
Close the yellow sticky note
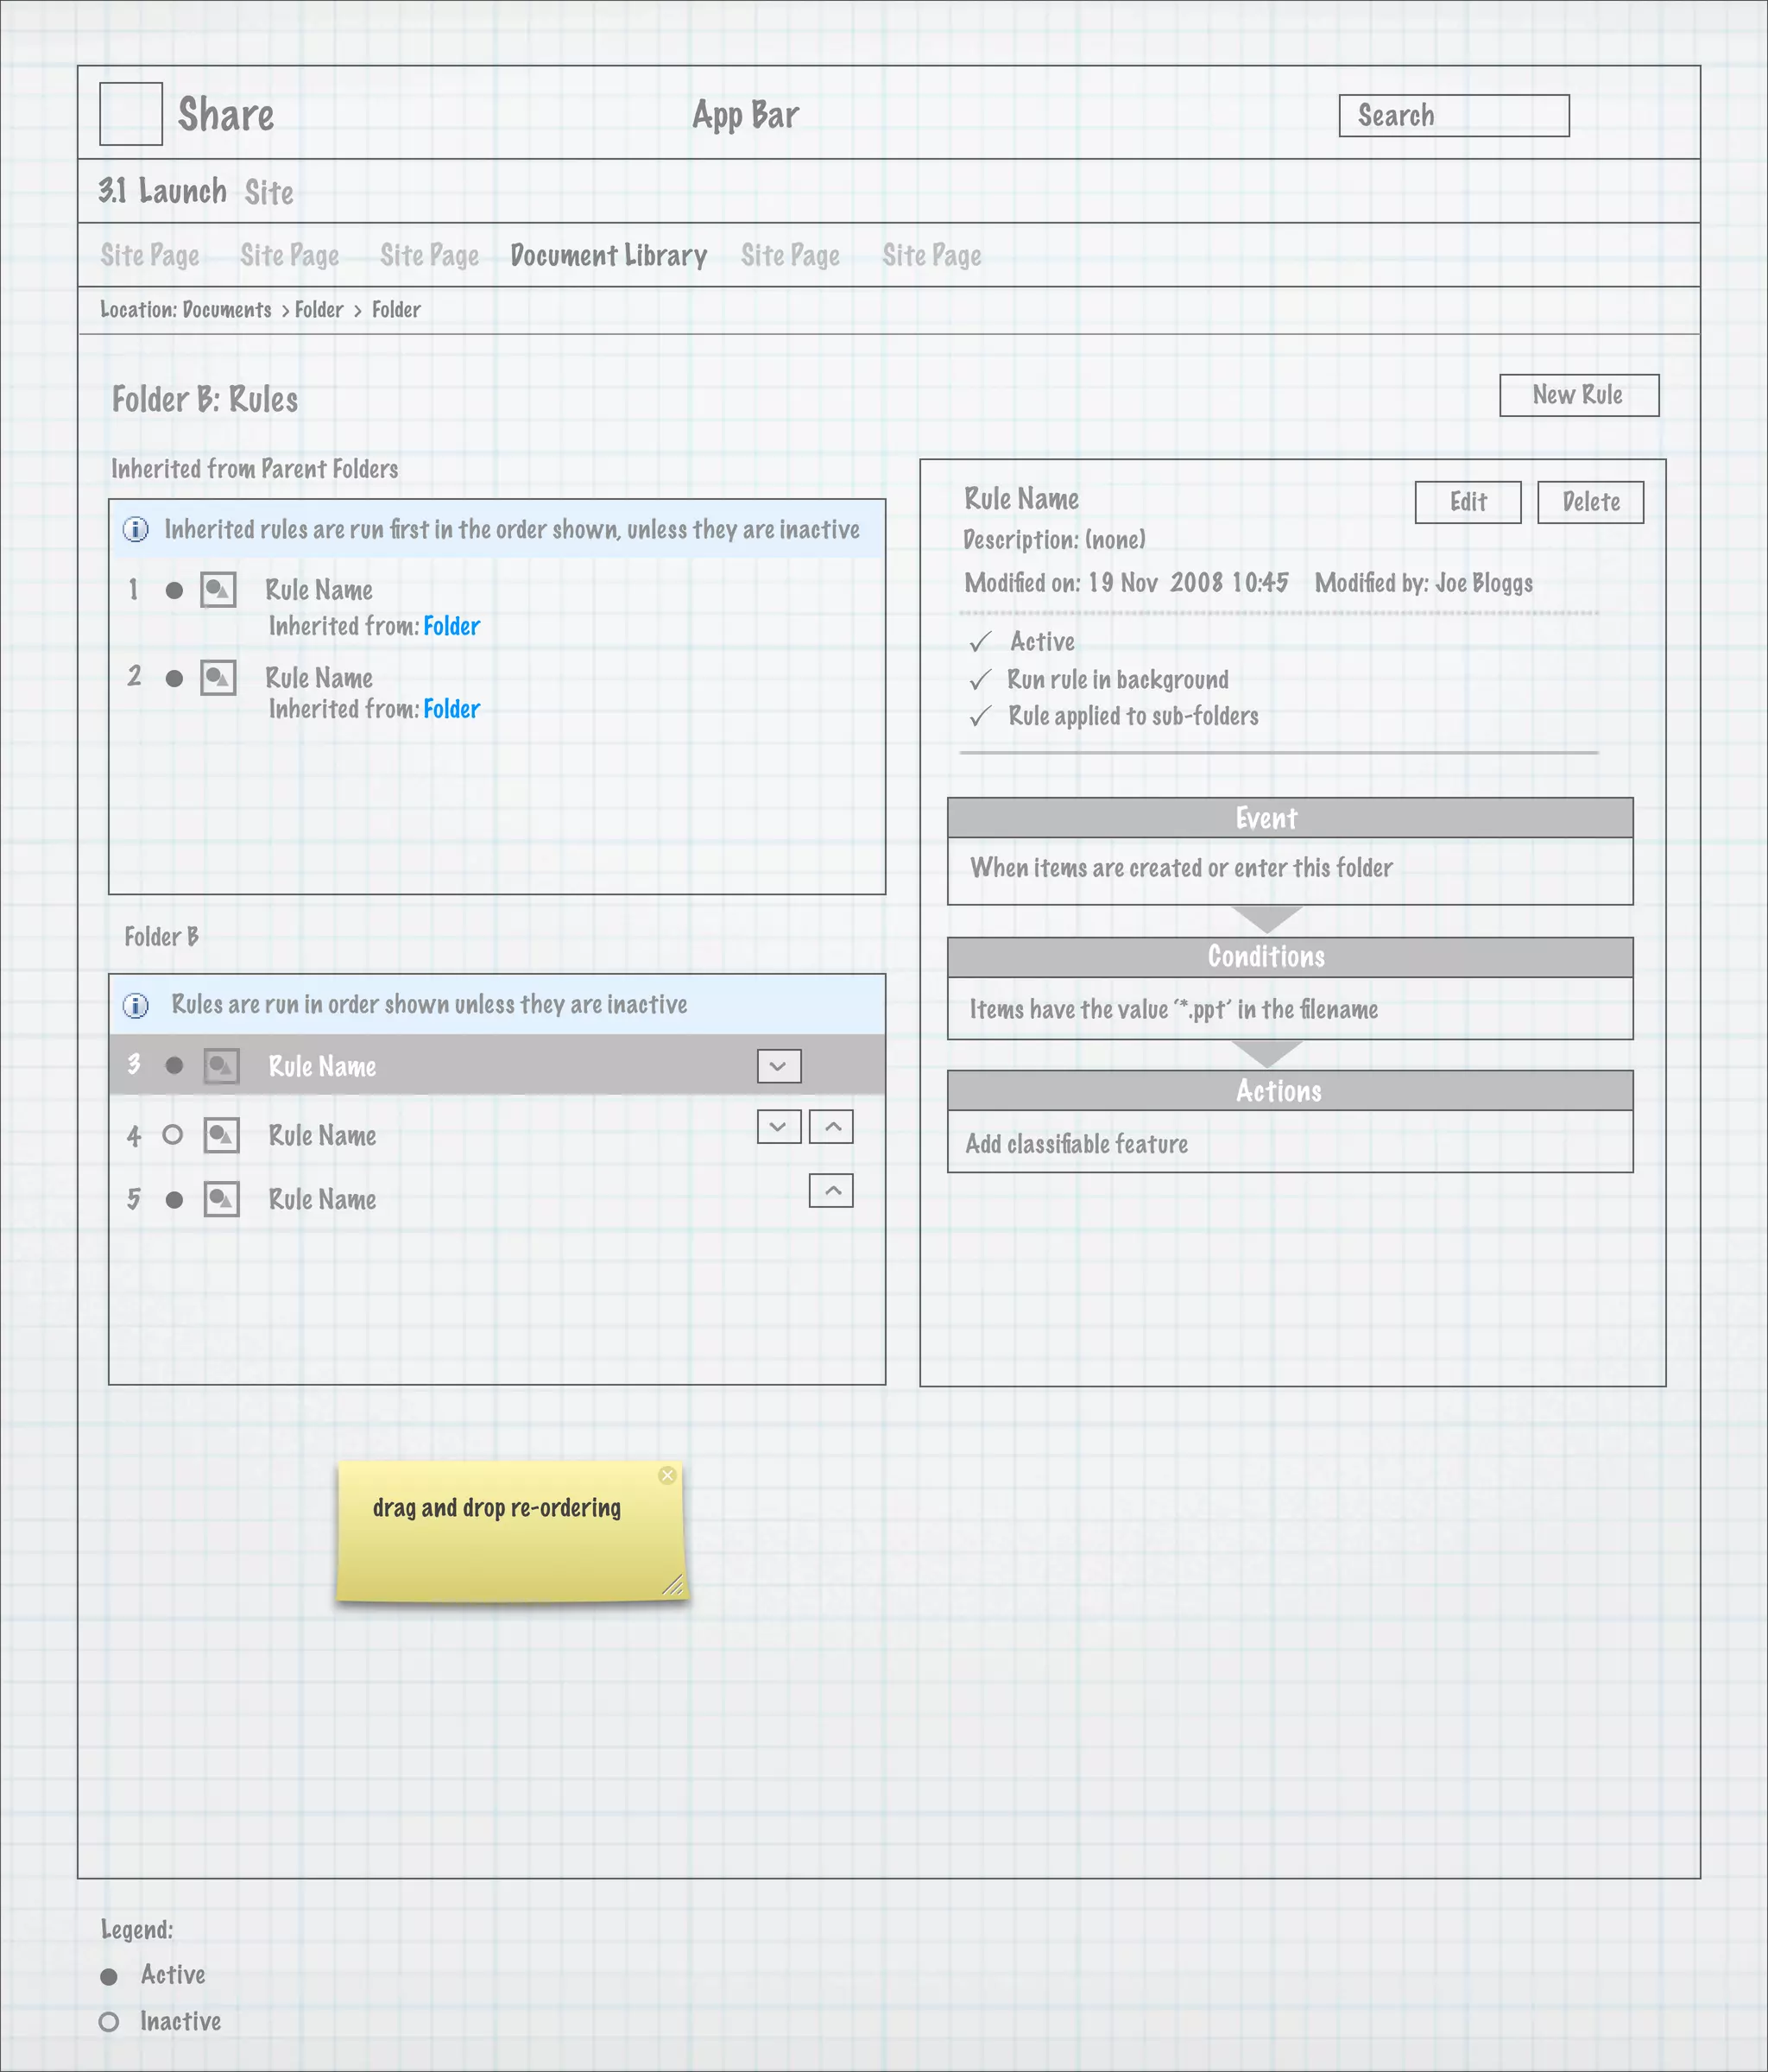[667, 1475]
